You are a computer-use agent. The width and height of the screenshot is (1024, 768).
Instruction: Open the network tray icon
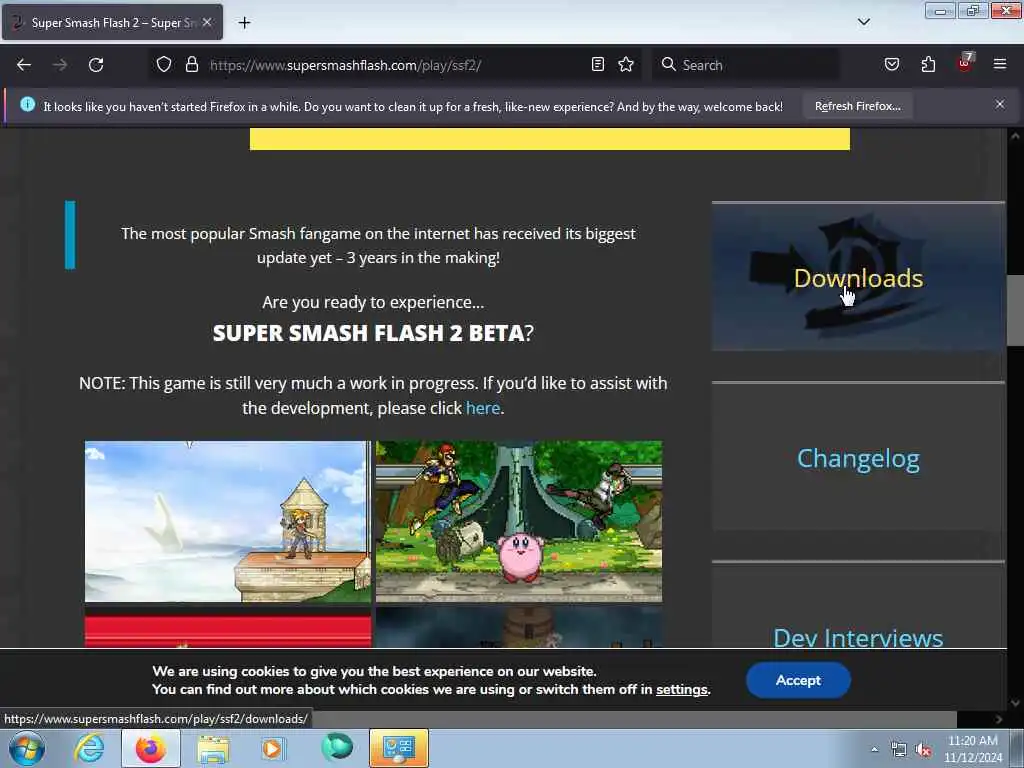899,750
